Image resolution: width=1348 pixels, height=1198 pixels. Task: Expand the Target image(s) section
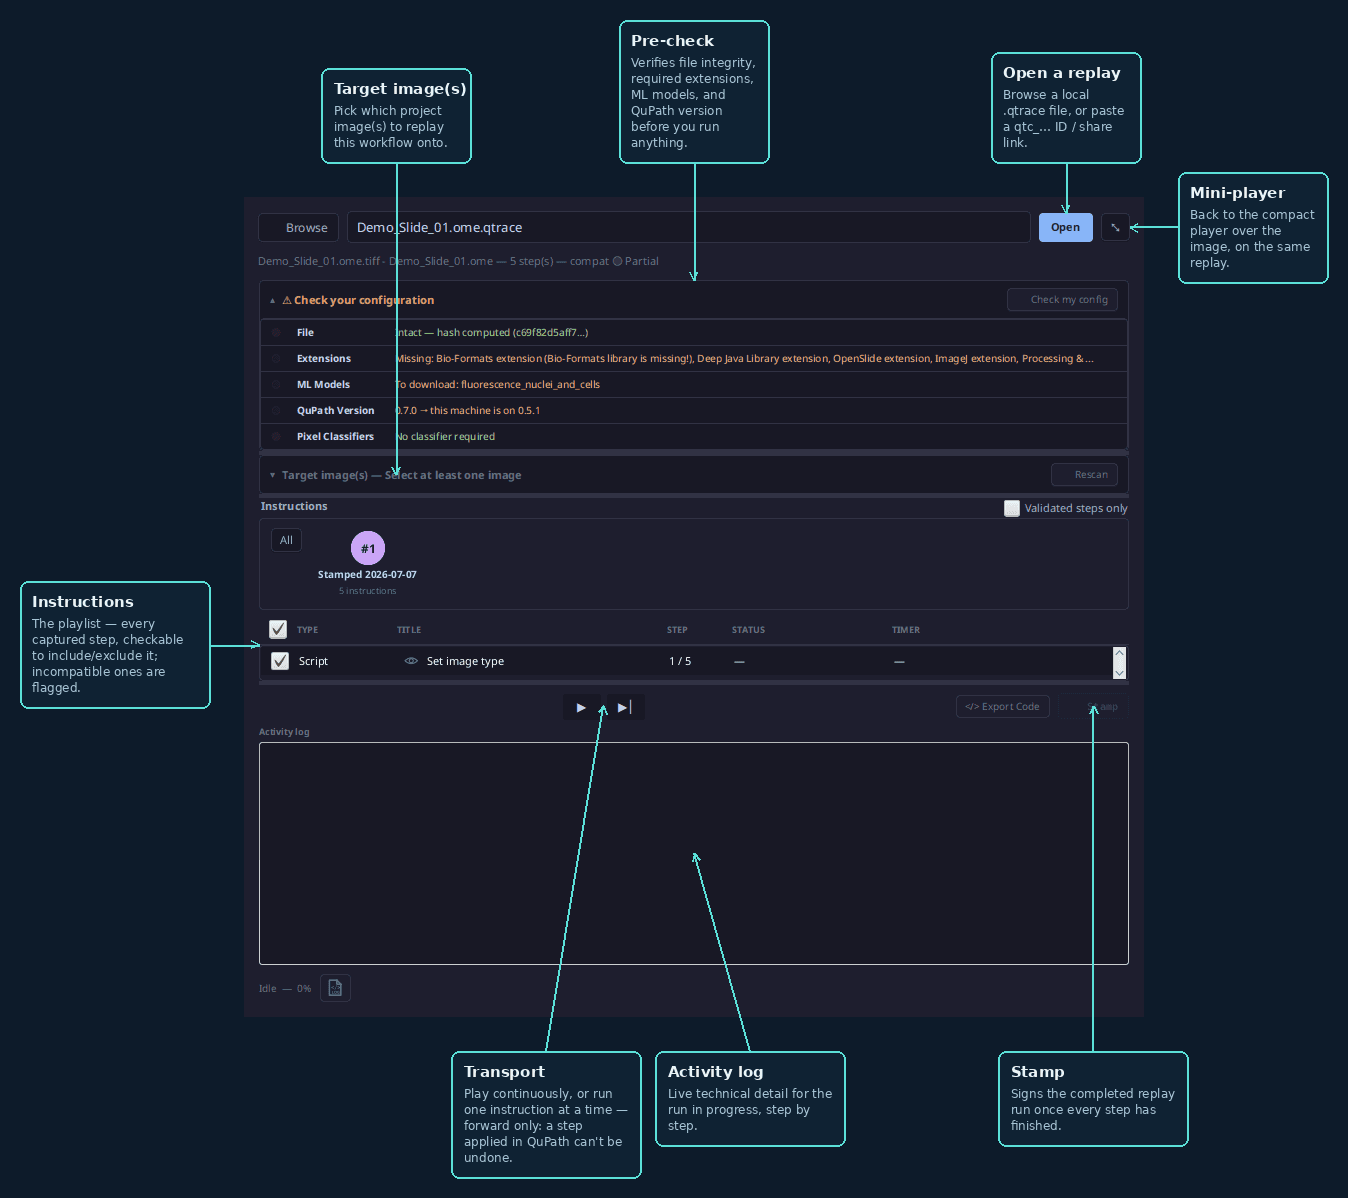point(272,475)
